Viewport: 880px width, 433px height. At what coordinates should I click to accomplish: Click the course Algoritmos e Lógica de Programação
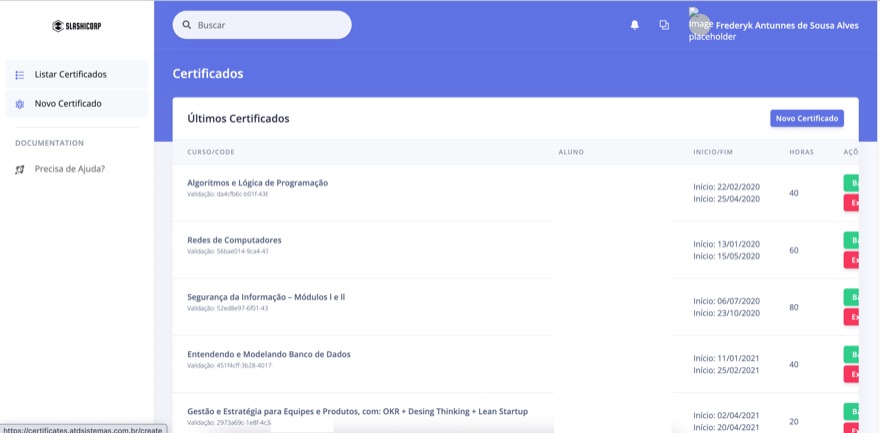(258, 183)
